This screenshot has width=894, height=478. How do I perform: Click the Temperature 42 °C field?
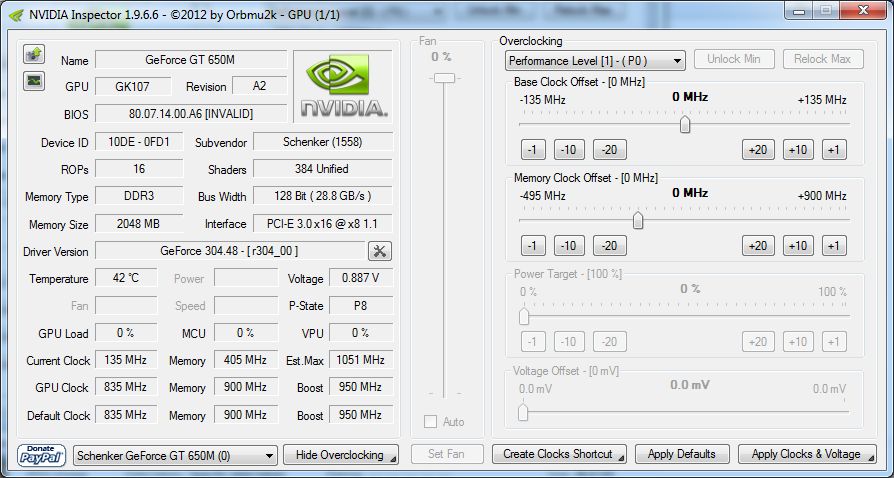click(x=126, y=278)
